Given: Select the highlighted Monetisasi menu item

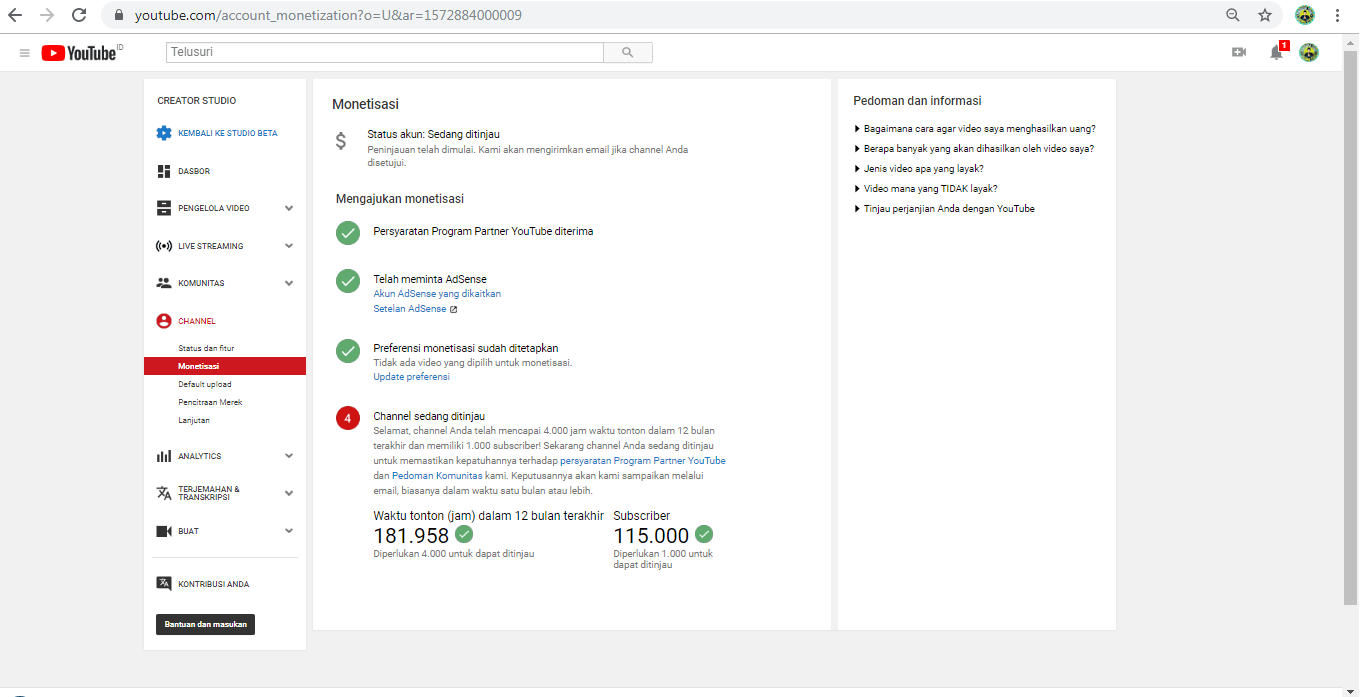Looking at the screenshot, I should [225, 366].
